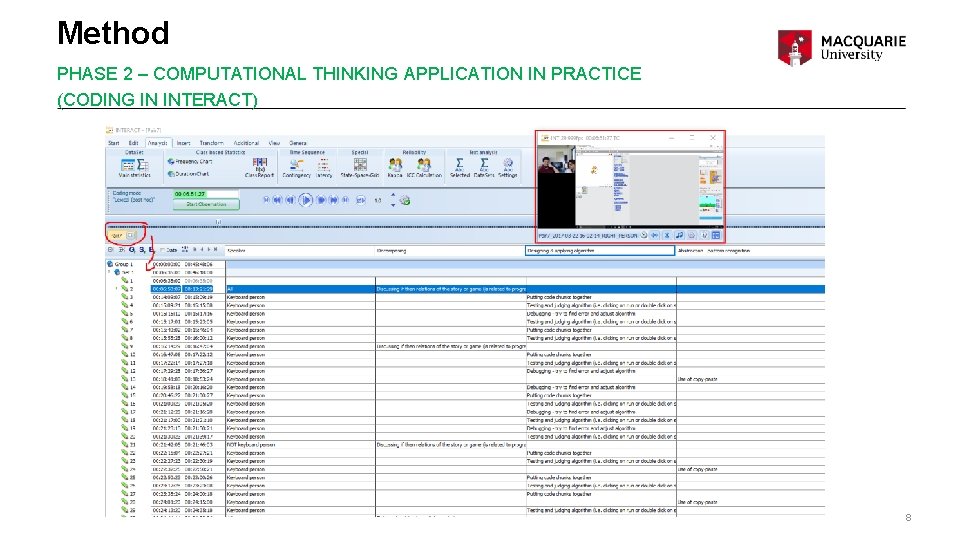Click the layout icon in video window
Image resolution: width=960 pixels, height=540 pixels.
click(x=716, y=235)
